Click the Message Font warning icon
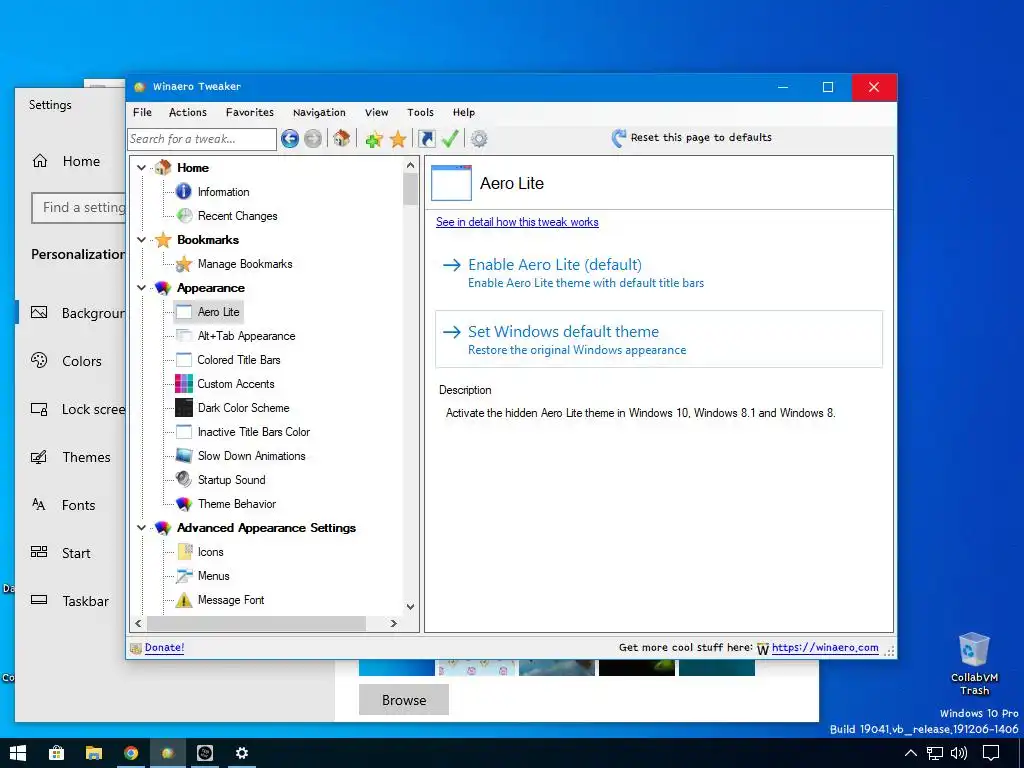Image resolution: width=1024 pixels, height=768 pixels. (x=184, y=600)
